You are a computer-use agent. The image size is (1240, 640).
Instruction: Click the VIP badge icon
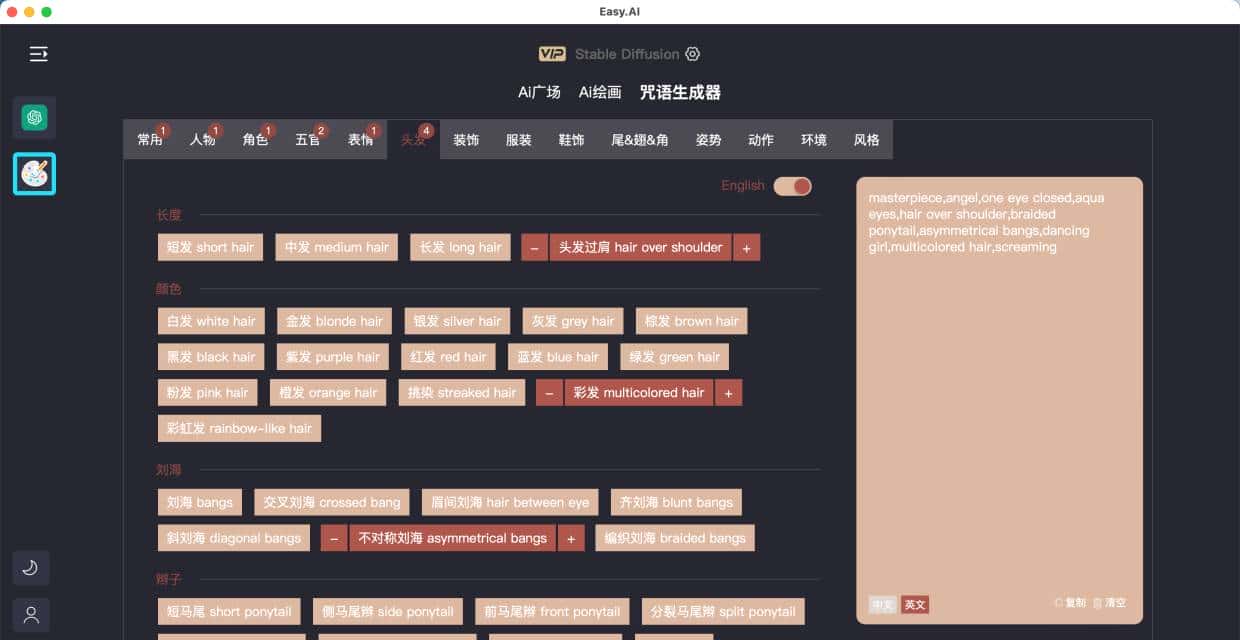551,53
